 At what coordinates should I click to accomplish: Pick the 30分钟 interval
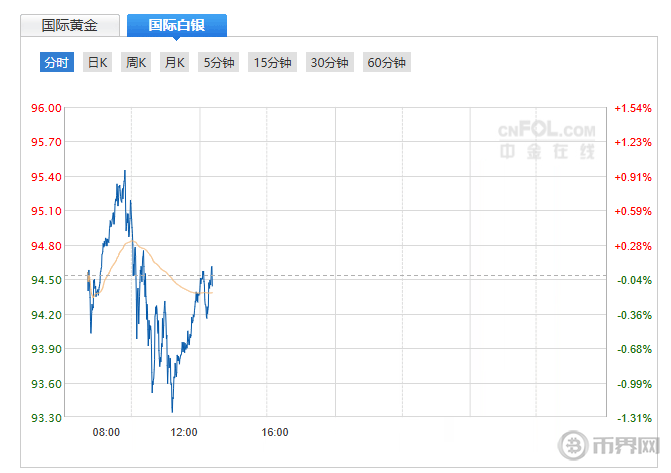(x=329, y=62)
